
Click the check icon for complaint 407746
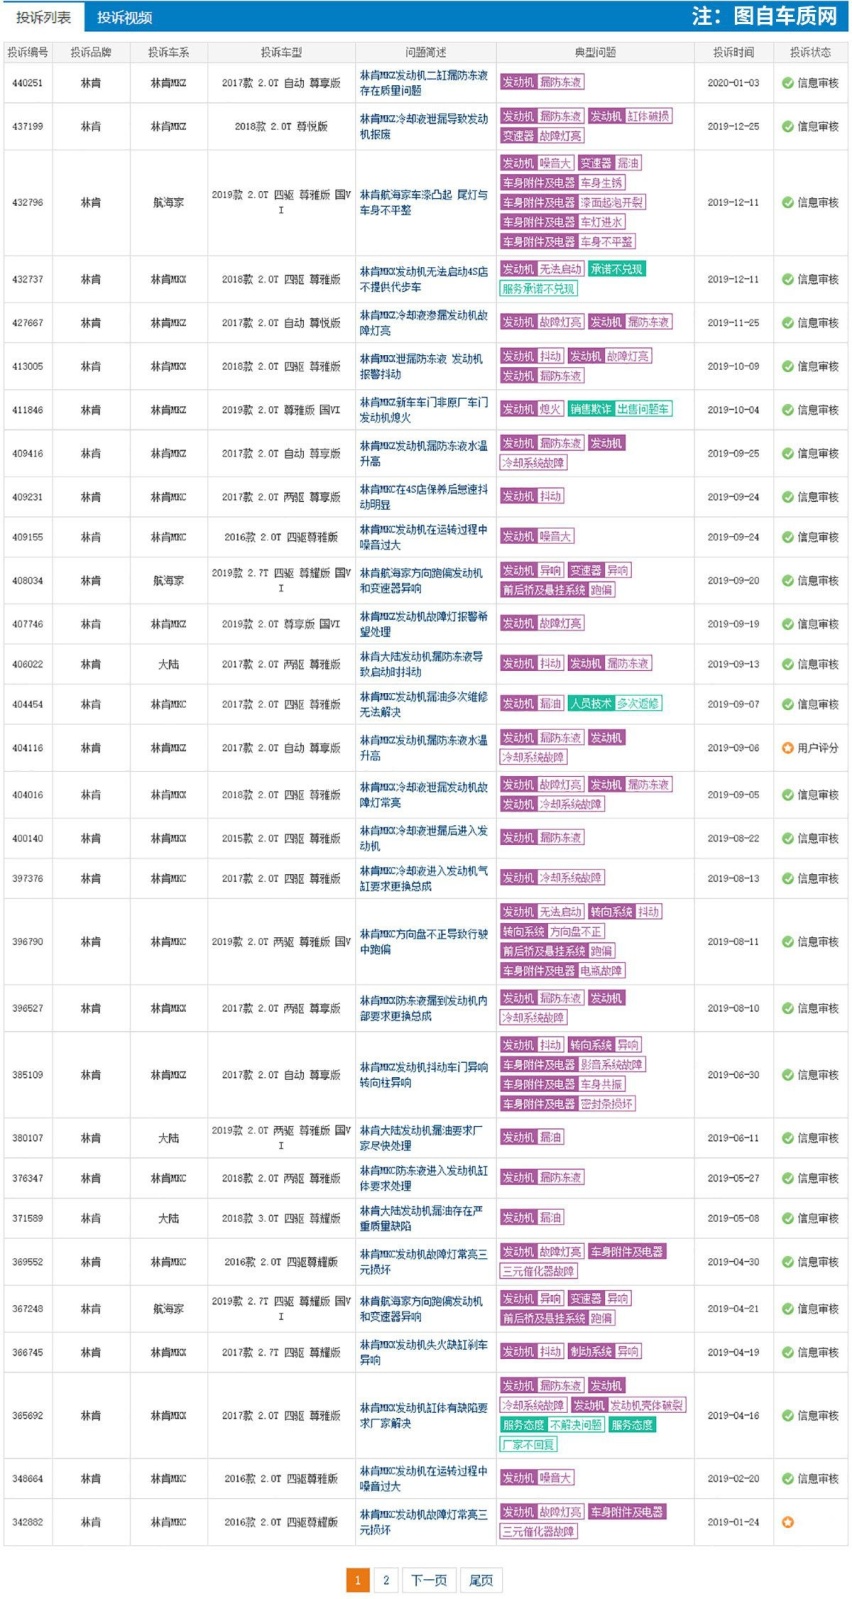point(788,624)
